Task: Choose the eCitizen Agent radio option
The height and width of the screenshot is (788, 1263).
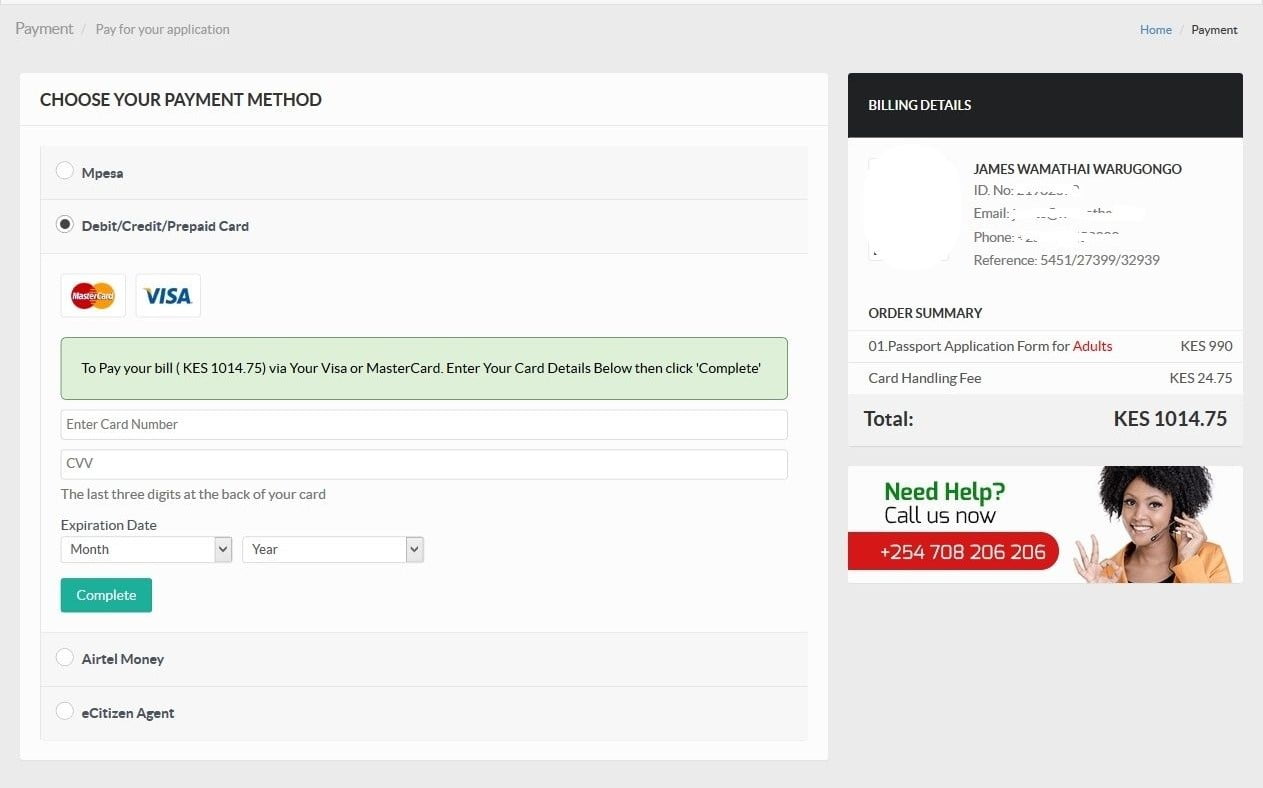Action: coord(65,711)
